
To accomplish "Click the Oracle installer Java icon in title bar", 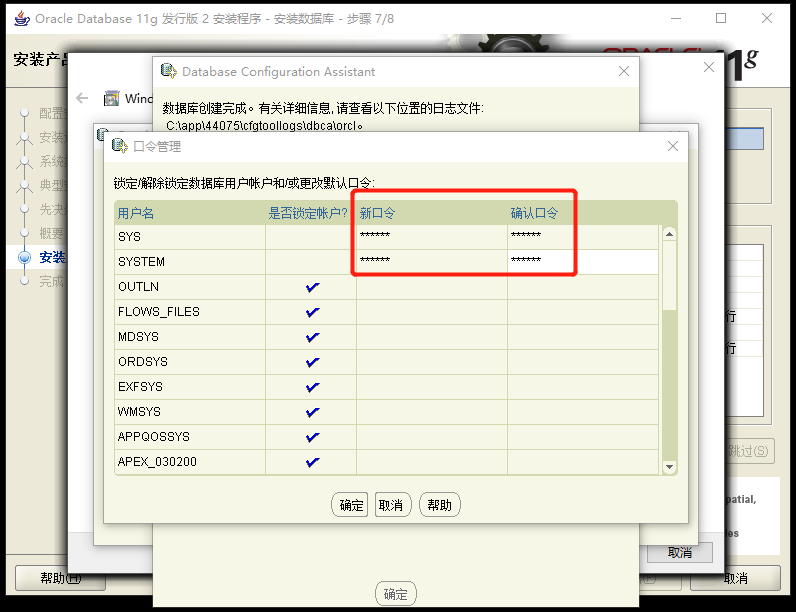I will click(x=22, y=19).
